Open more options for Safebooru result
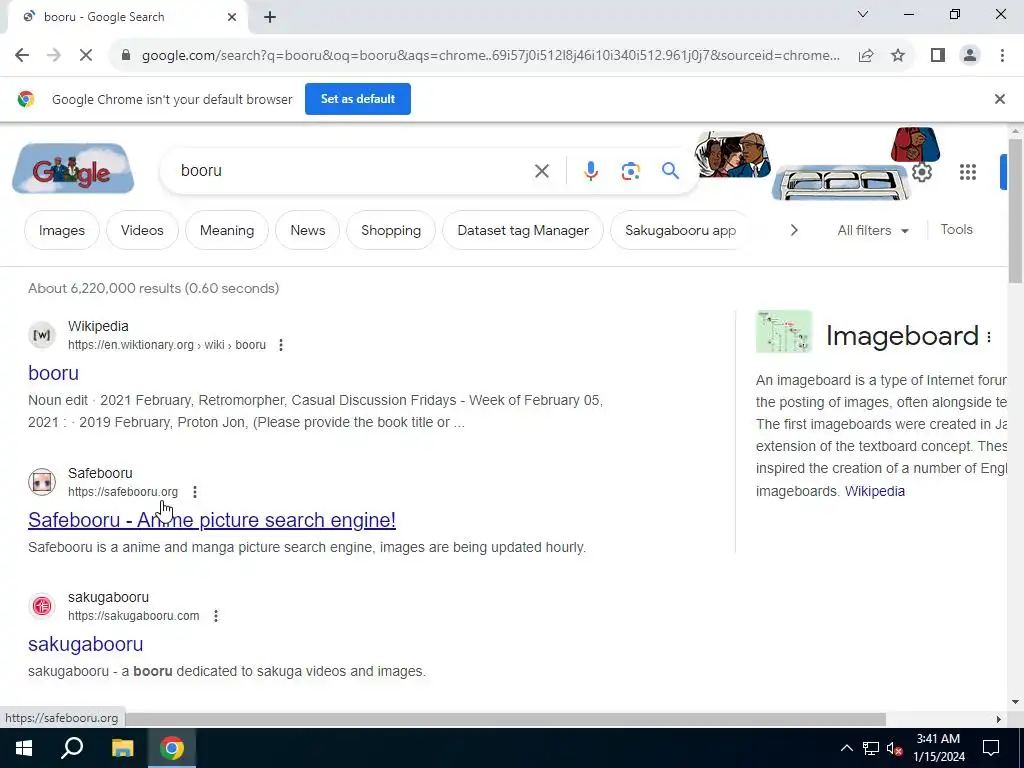 click(x=195, y=492)
